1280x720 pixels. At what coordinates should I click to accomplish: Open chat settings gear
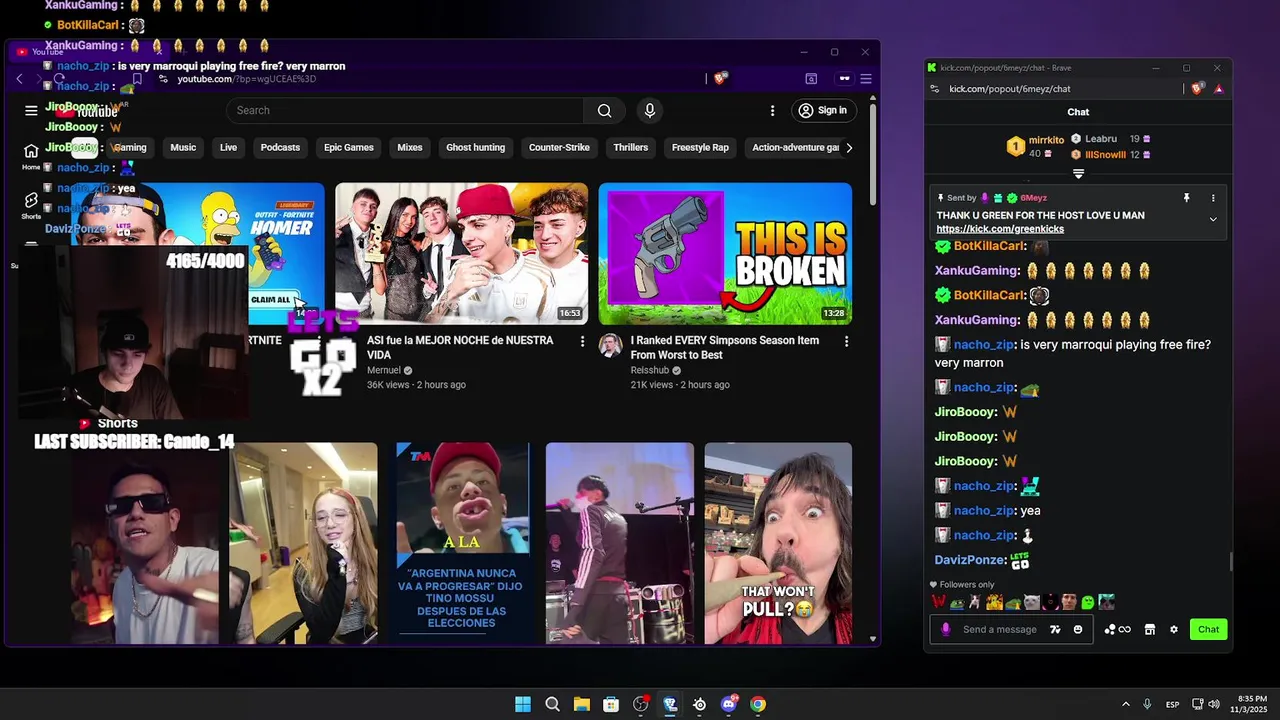pyautogui.click(x=1174, y=629)
